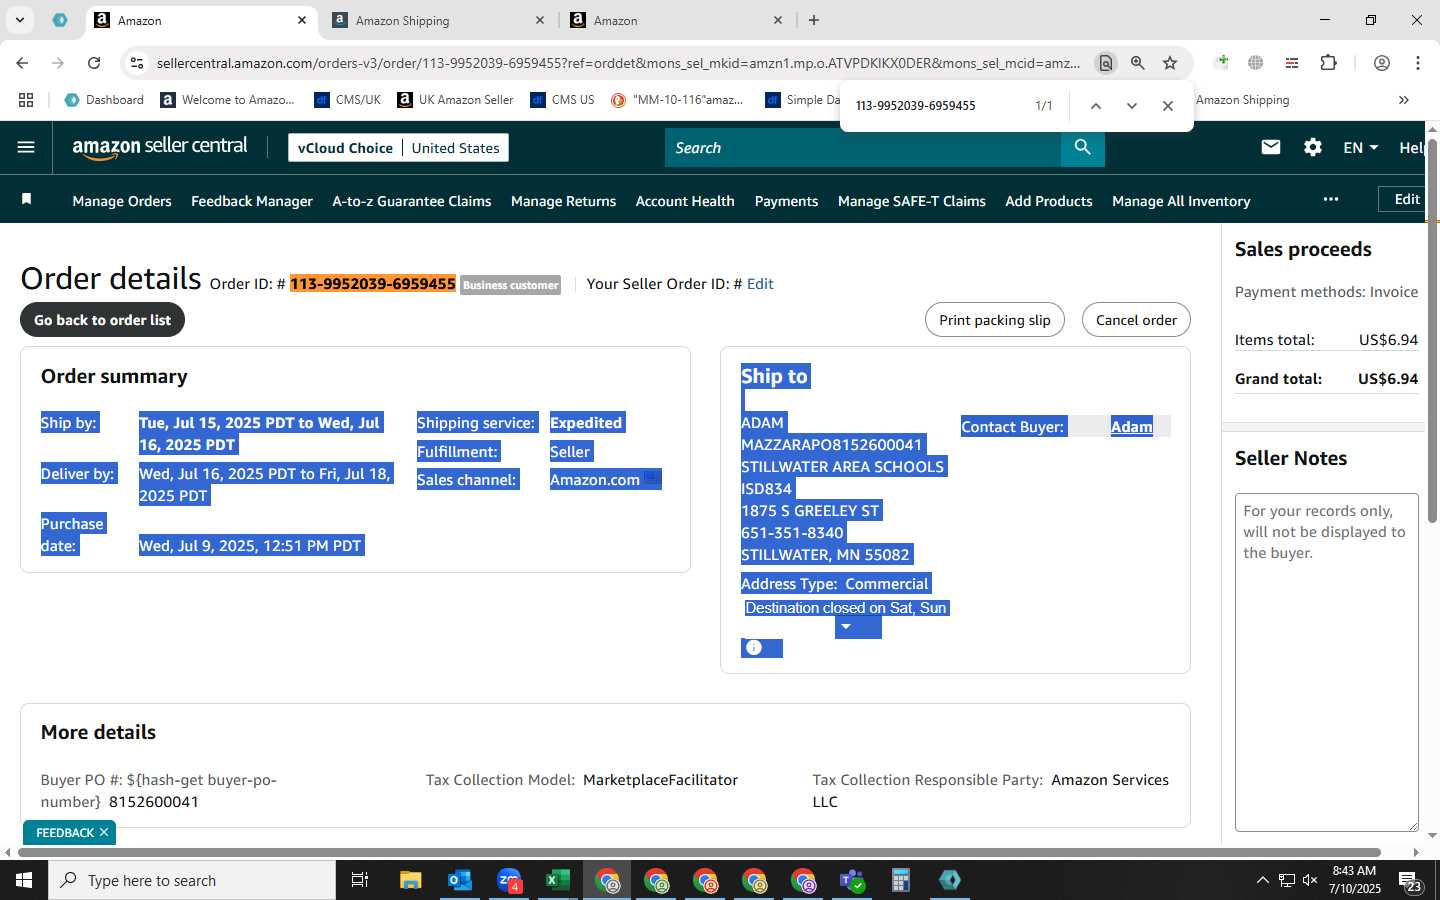Open the Payments menu item
The height and width of the screenshot is (900, 1440).
pos(786,201)
